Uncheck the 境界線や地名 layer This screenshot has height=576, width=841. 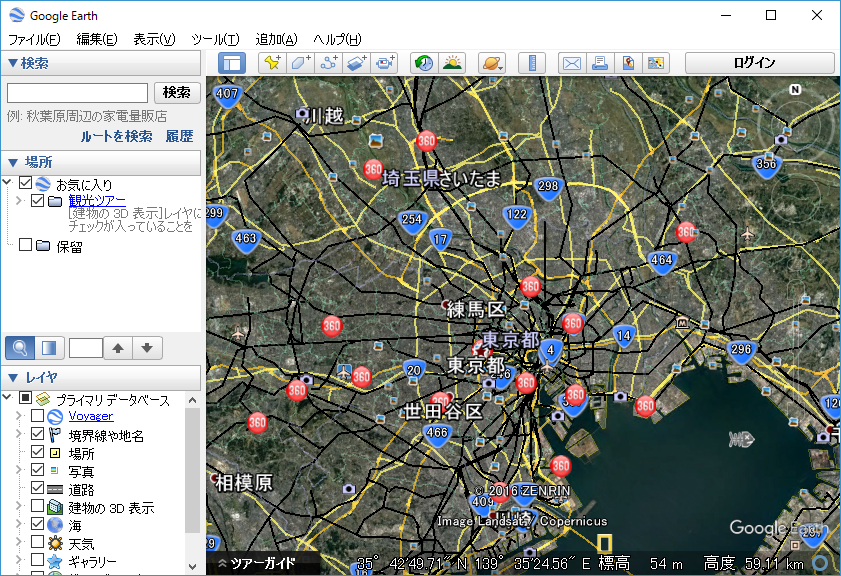click(x=38, y=433)
